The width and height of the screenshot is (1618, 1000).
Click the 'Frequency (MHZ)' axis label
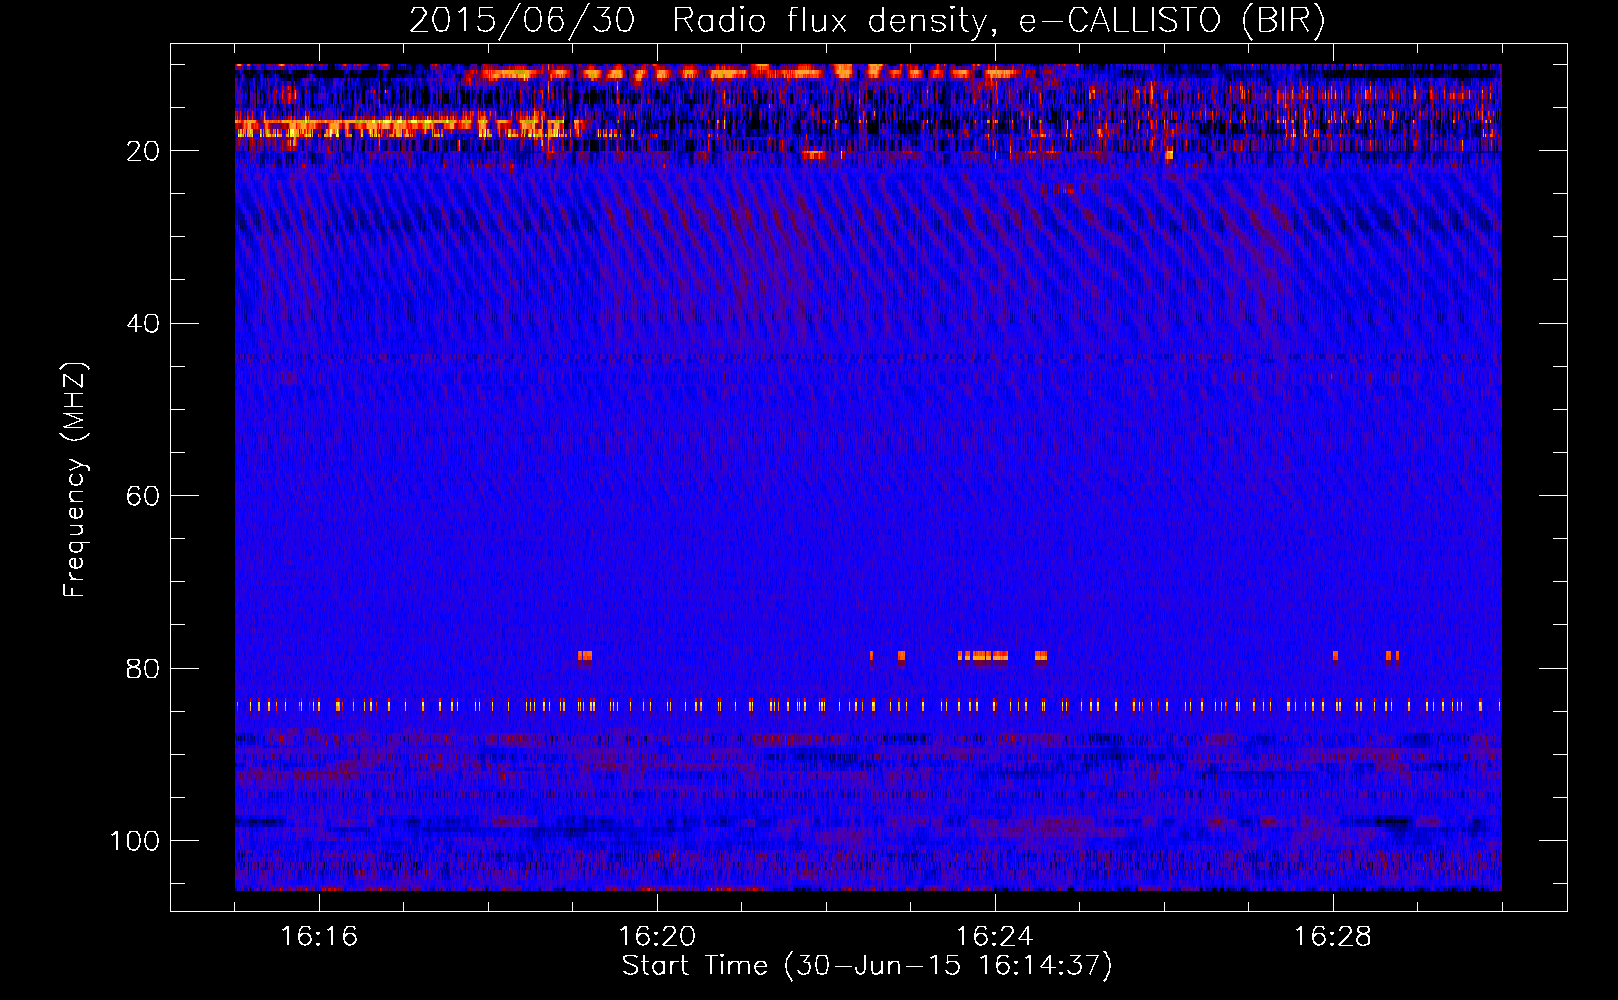click(75, 480)
